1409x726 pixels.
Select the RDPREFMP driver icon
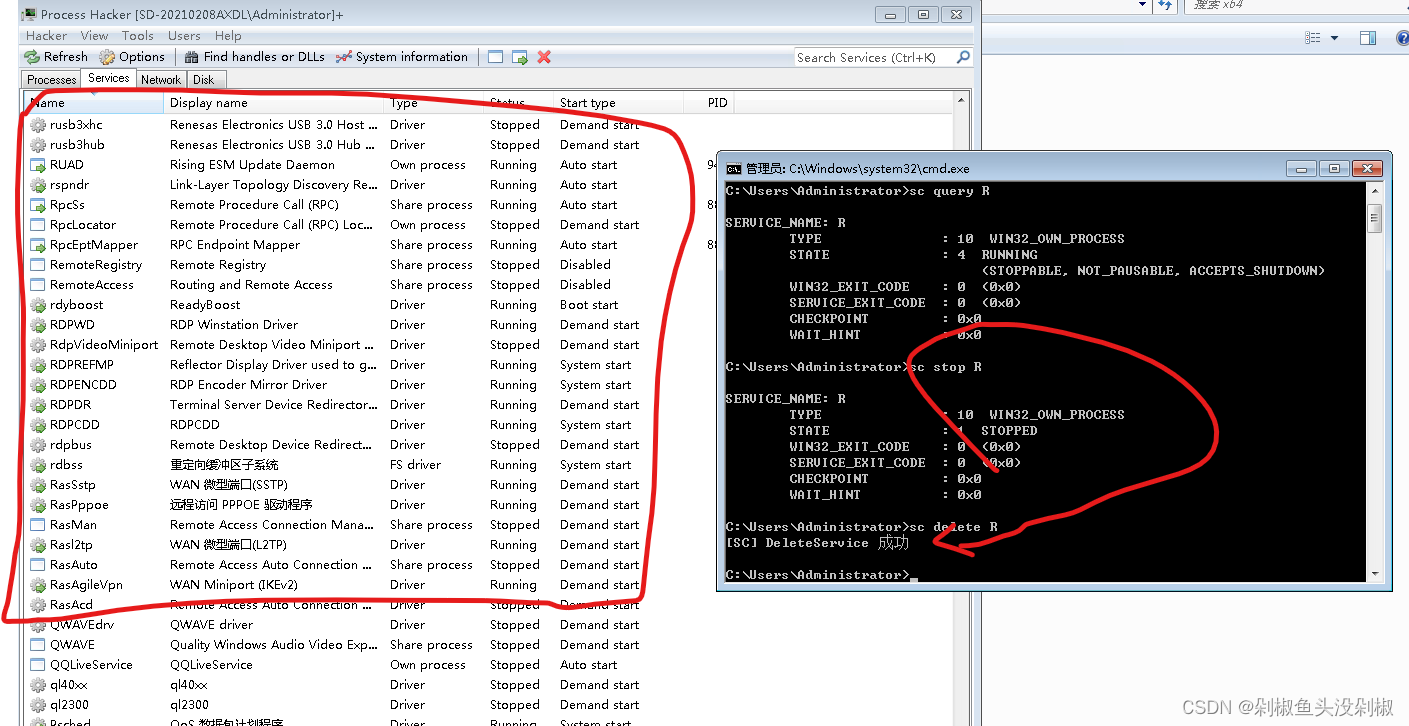coord(38,365)
